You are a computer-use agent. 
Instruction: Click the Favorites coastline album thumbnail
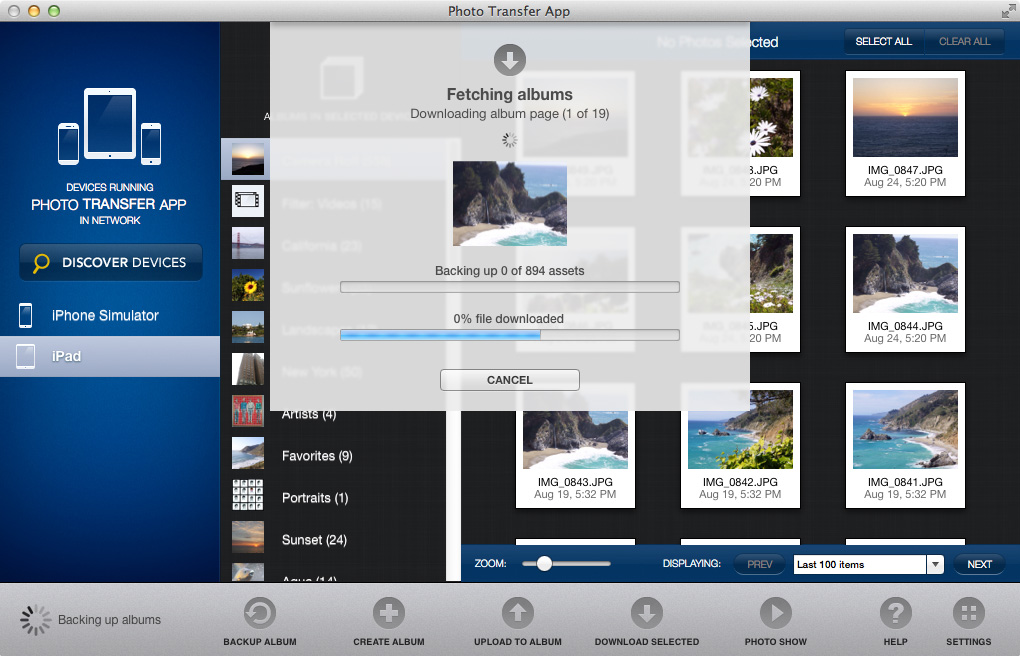(x=248, y=453)
